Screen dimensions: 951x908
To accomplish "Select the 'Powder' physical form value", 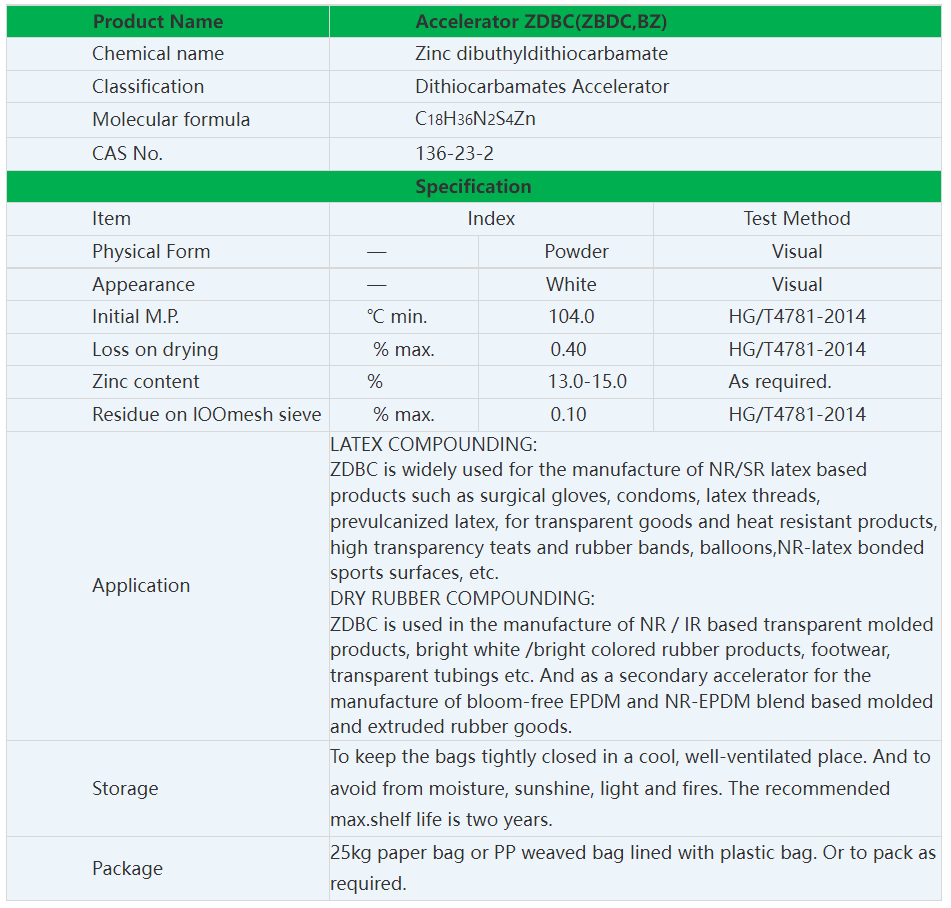I will pyautogui.click(x=576, y=252).
